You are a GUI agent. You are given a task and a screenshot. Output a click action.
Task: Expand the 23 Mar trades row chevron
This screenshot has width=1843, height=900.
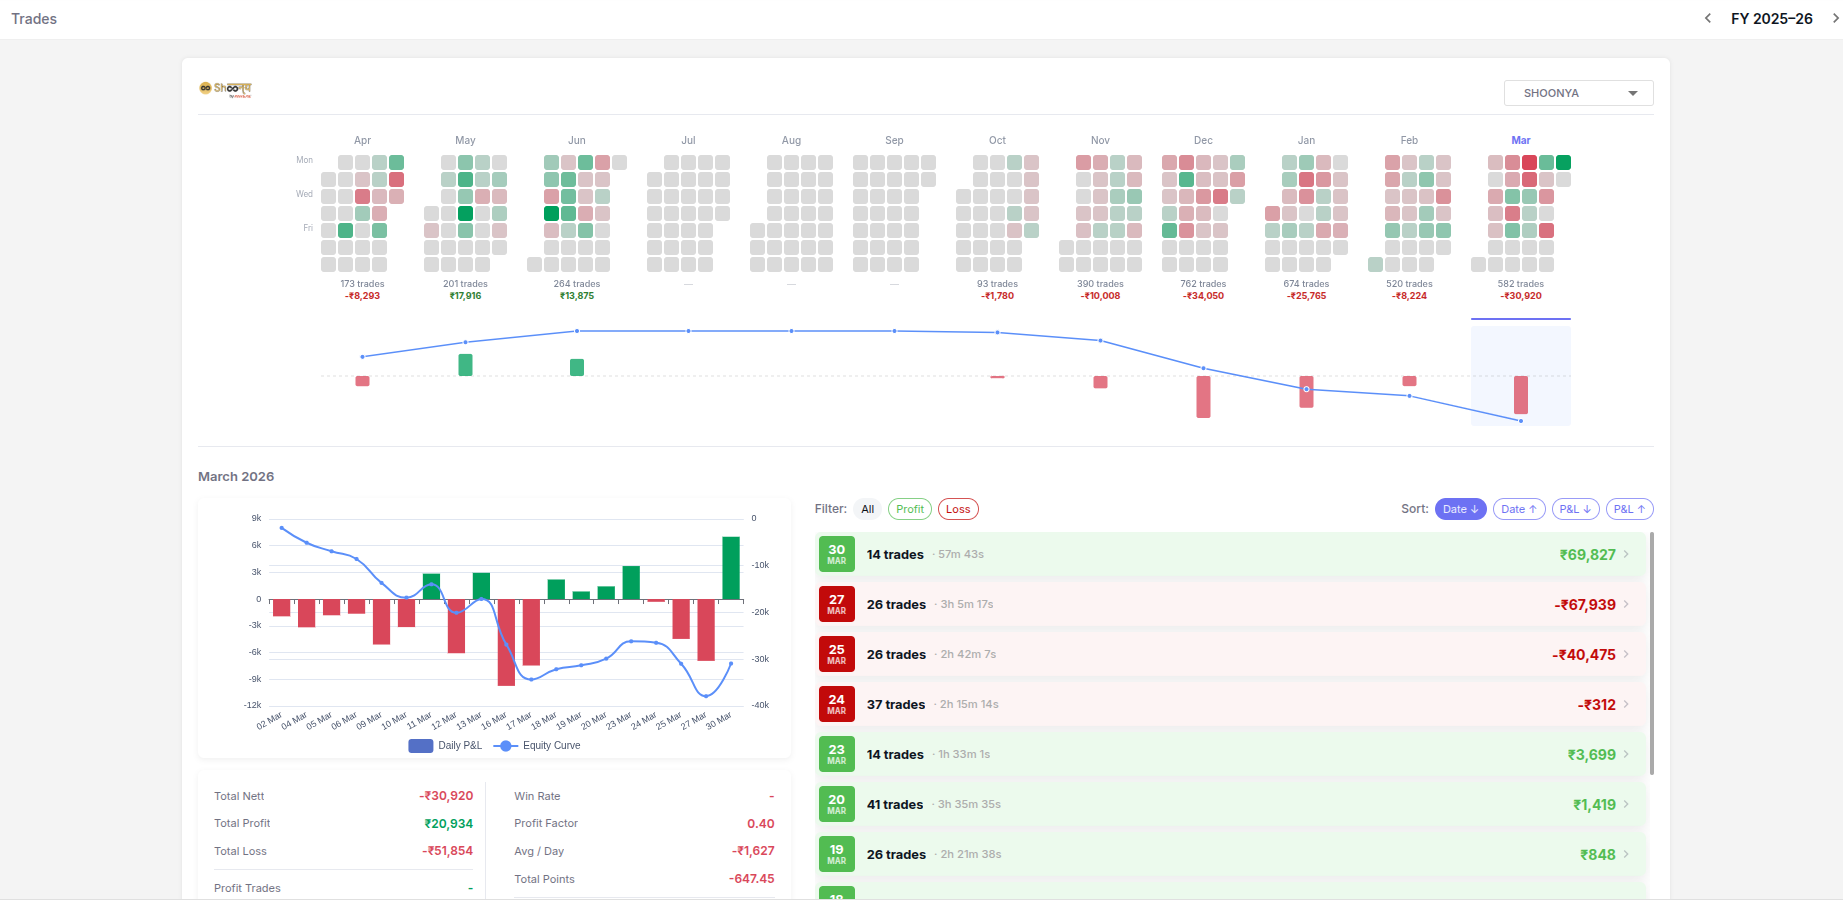point(1627,754)
